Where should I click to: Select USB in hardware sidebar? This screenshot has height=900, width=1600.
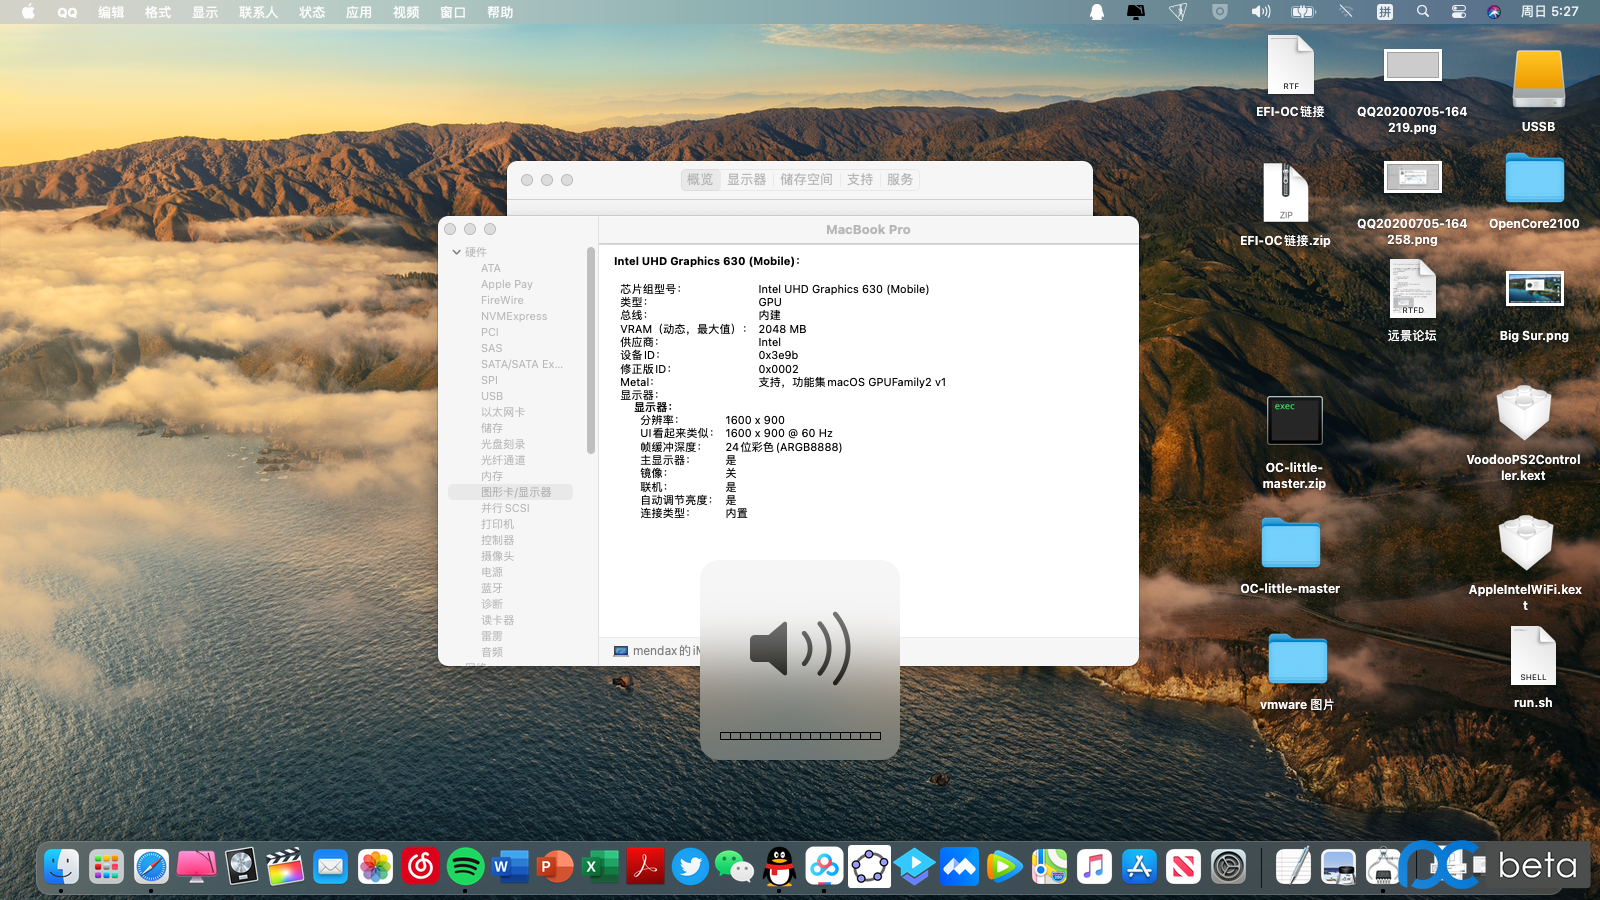[x=492, y=396]
